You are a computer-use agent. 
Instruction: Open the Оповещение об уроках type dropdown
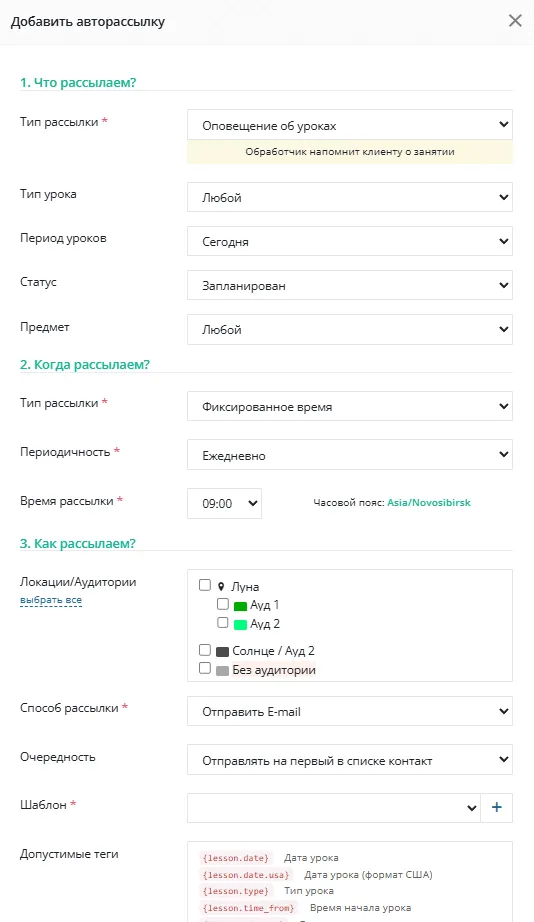click(350, 125)
